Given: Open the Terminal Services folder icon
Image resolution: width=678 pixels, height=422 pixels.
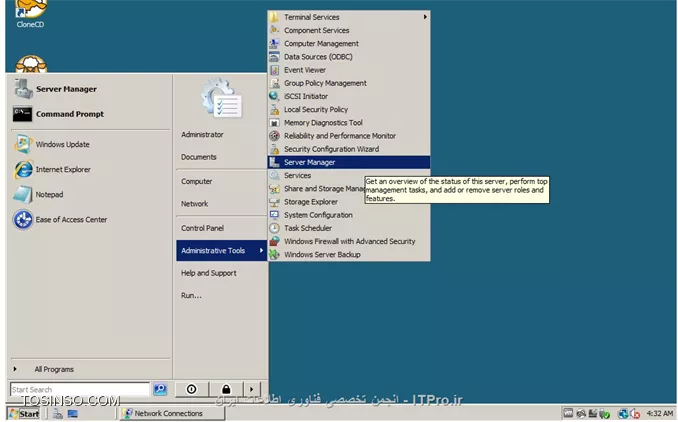Looking at the screenshot, I should tap(274, 17).
